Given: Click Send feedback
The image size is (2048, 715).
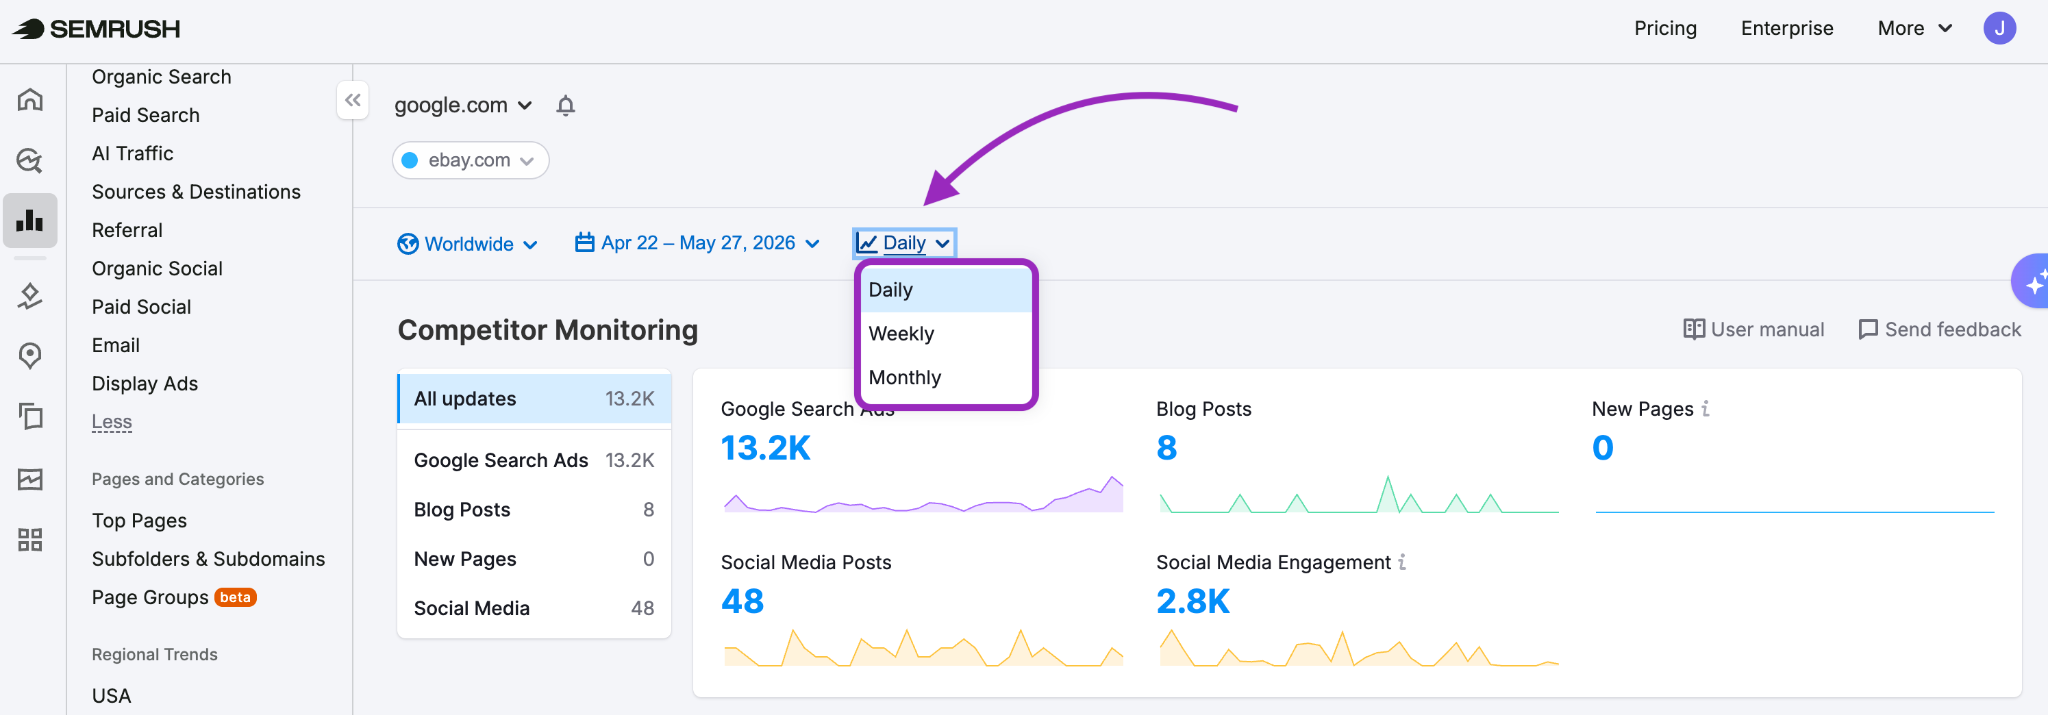Looking at the screenshot, I should [x=1939, y=330].
